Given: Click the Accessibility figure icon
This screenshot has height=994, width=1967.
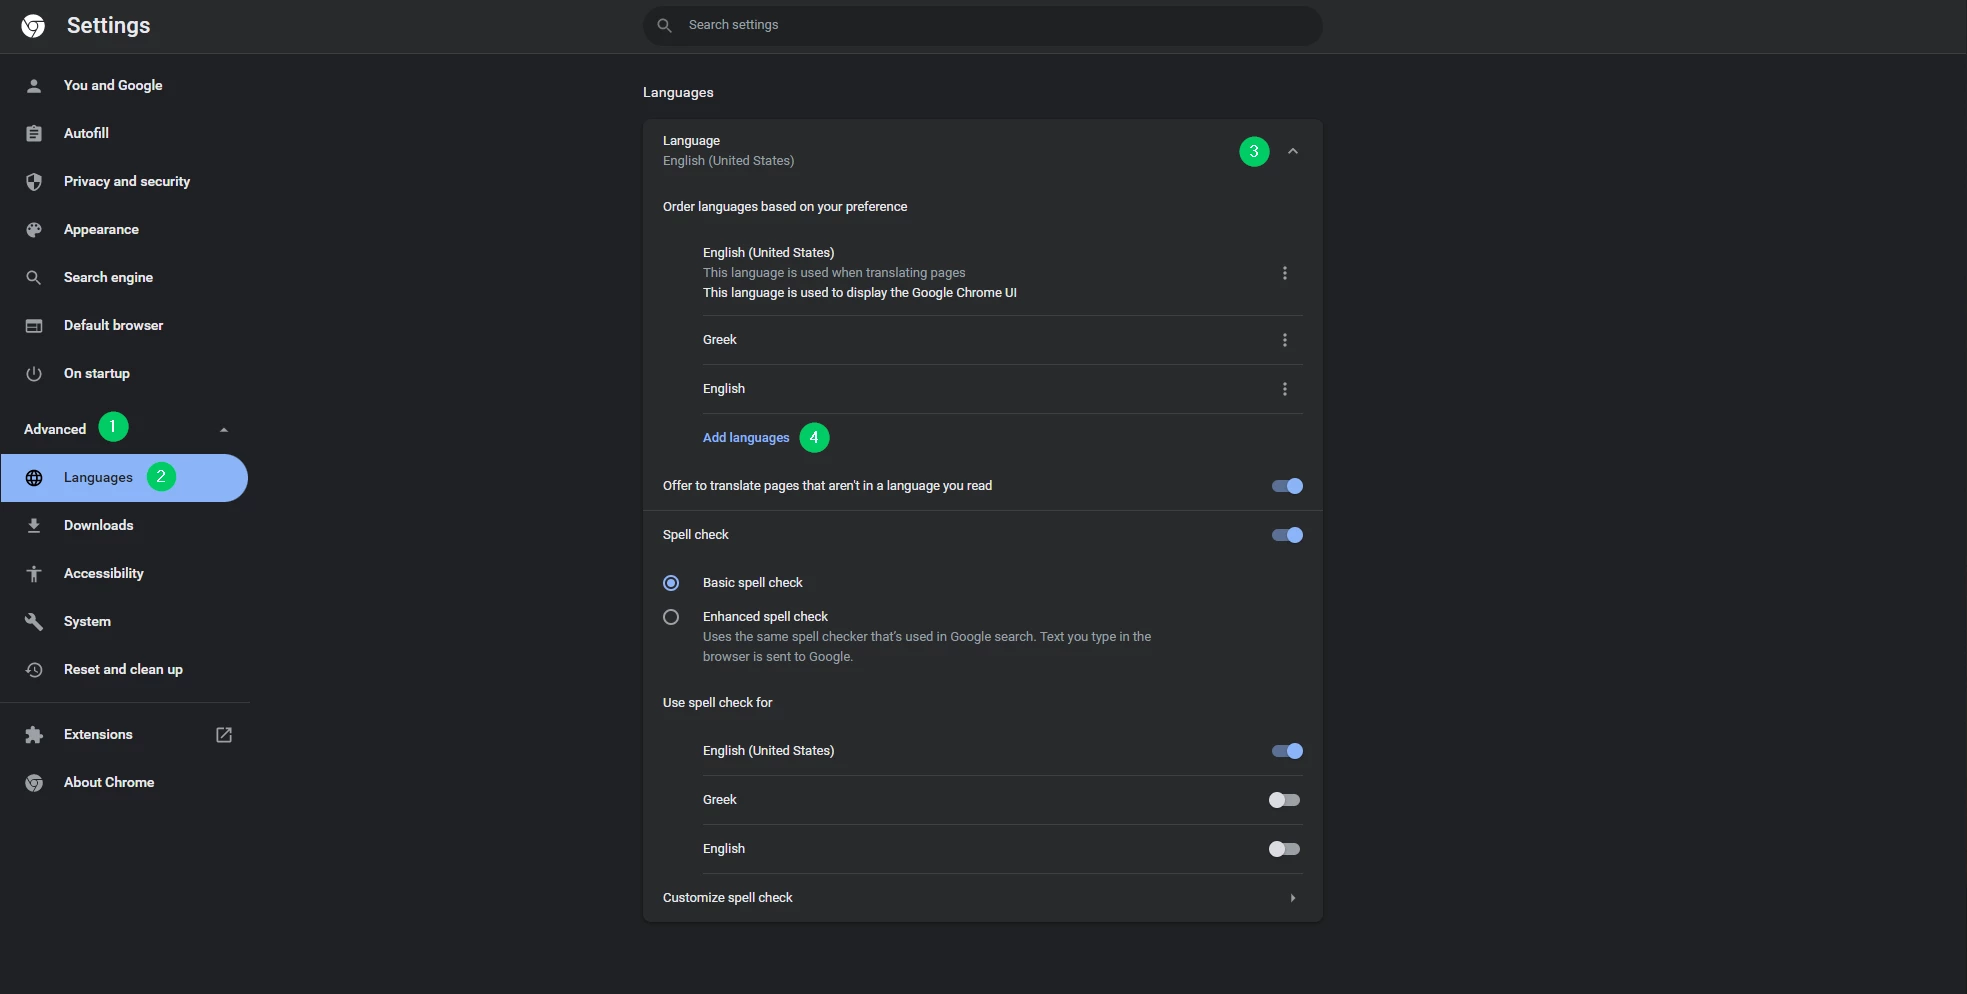Looking at the screenshot, I should pos(34,574).
